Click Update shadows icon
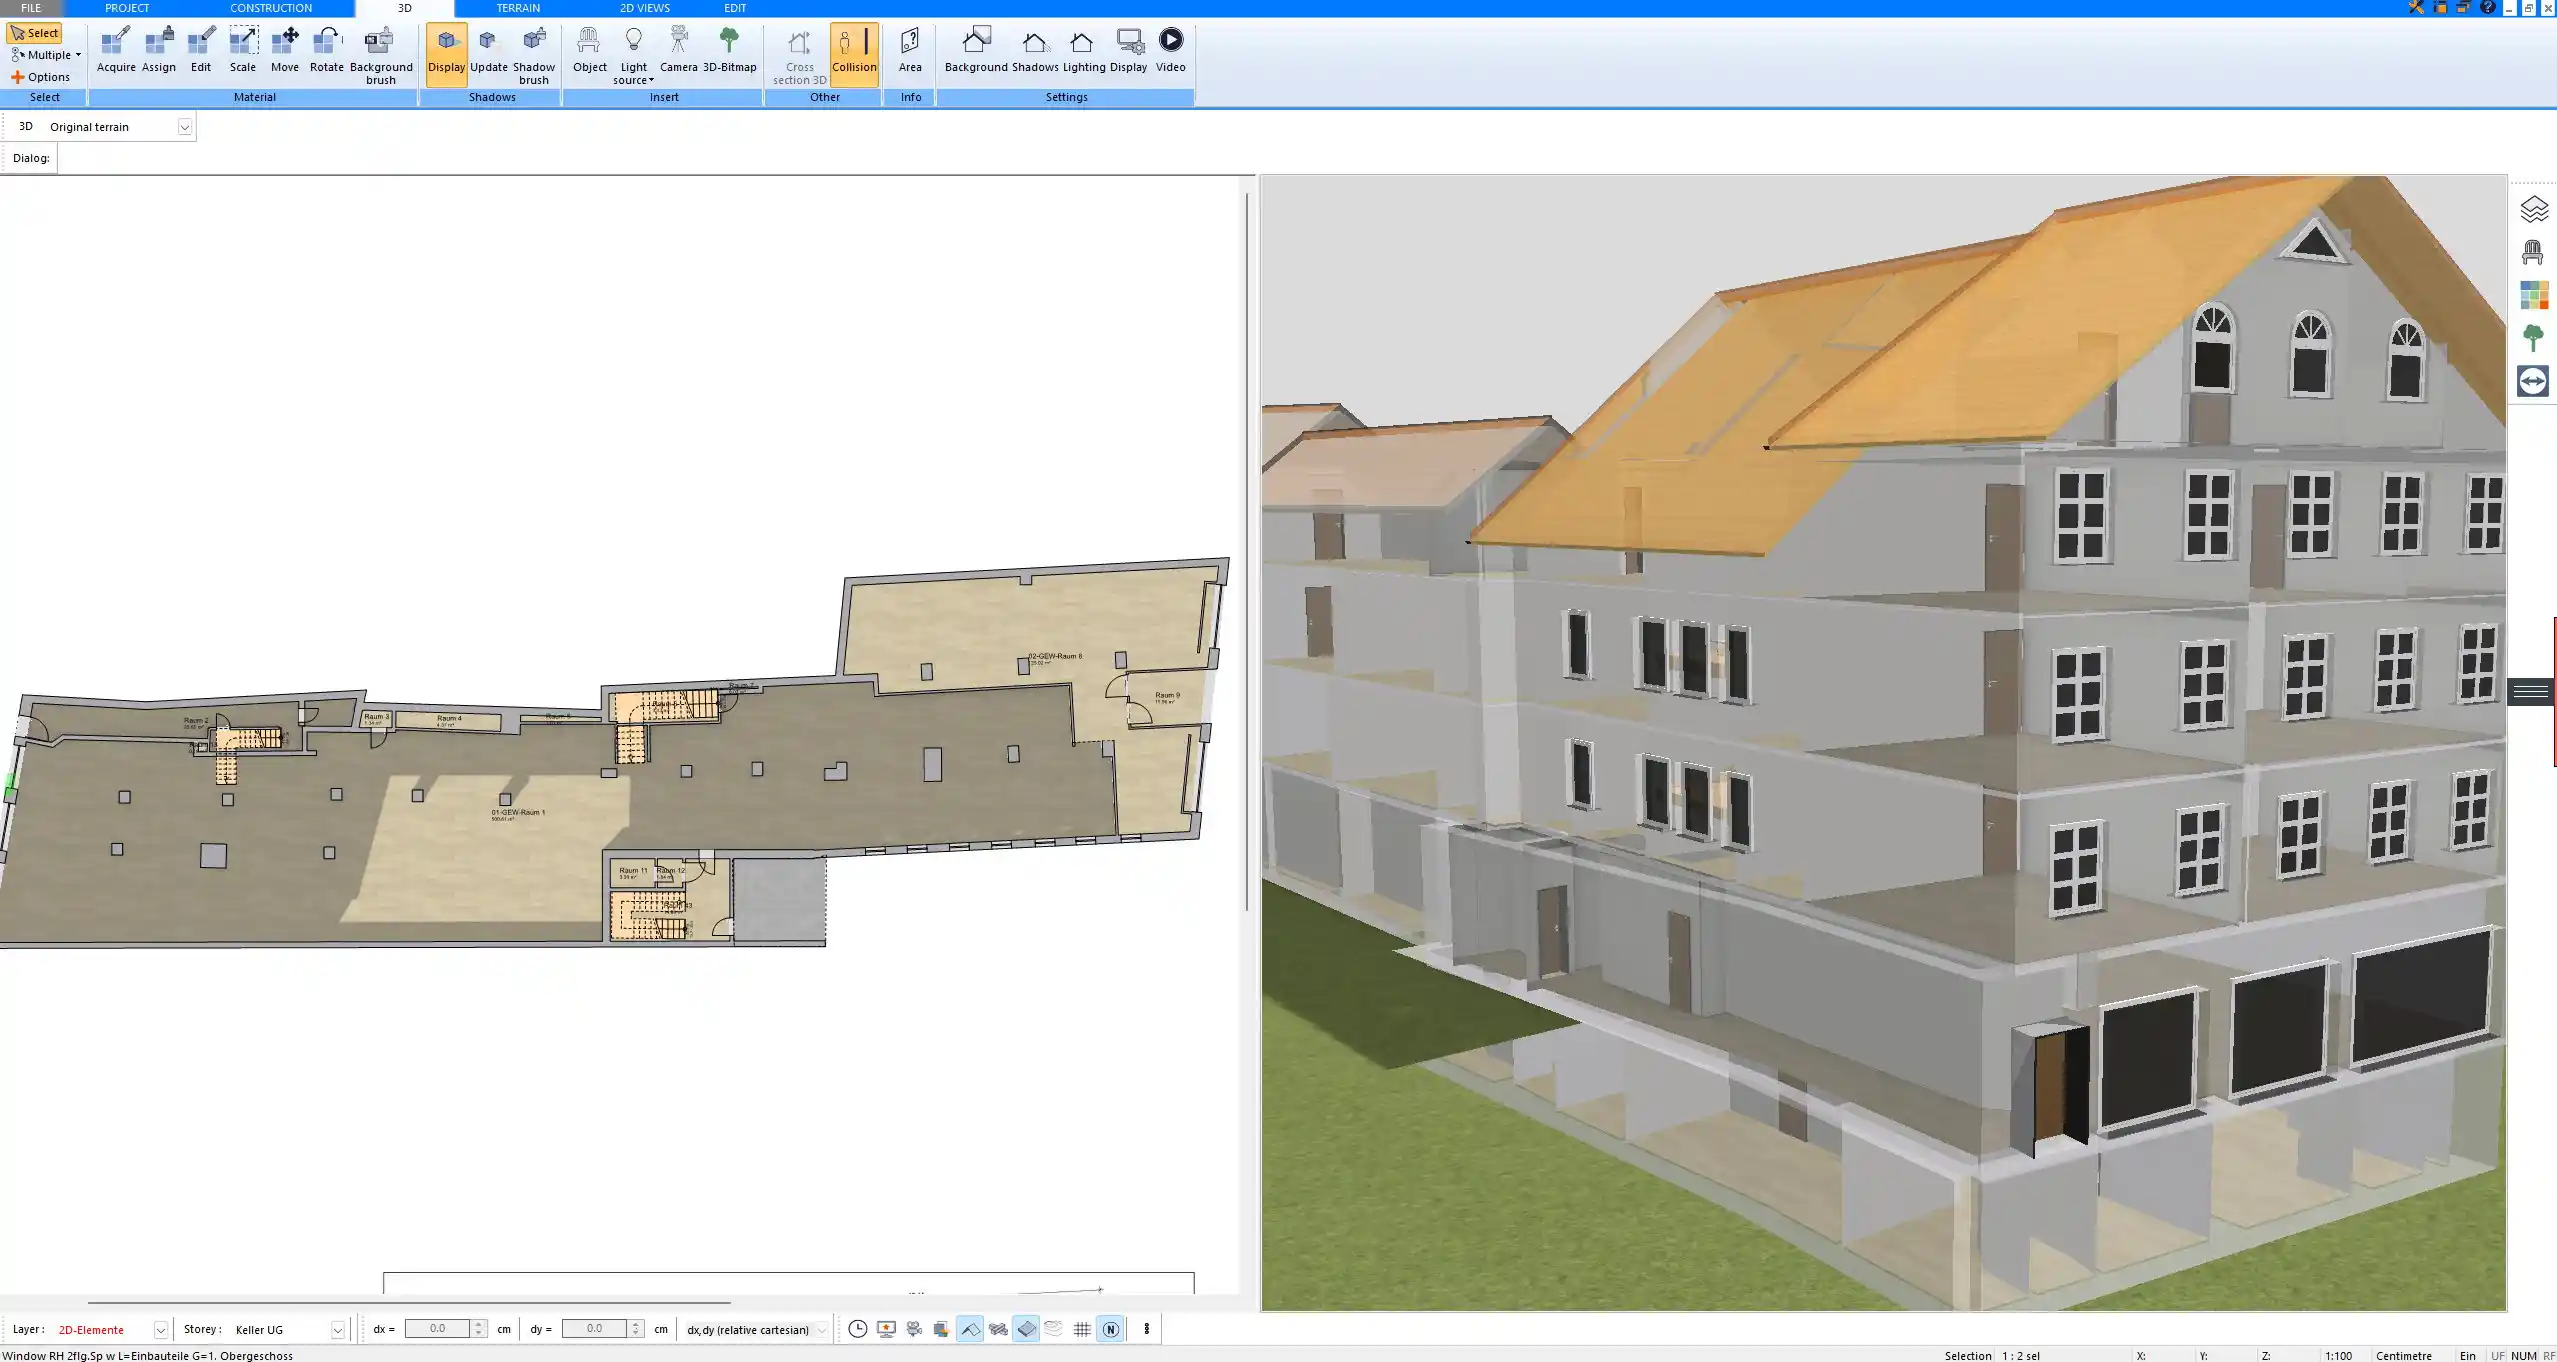2557x1362 pixels. [489, 51]
